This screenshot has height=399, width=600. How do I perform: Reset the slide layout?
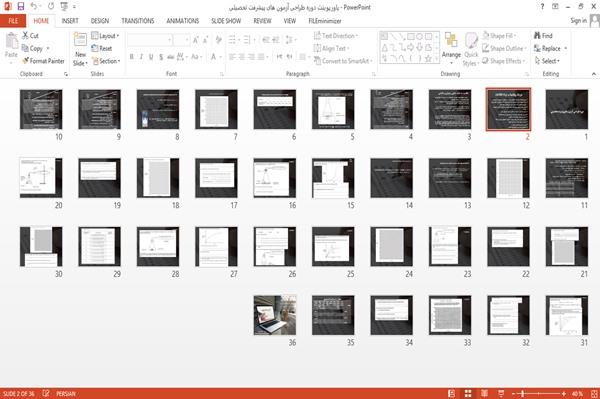102,48
